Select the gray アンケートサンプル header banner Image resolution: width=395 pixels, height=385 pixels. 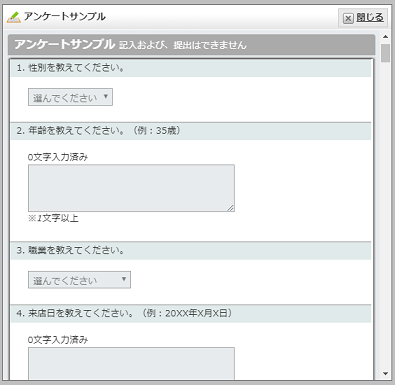[x=192, y=44]
